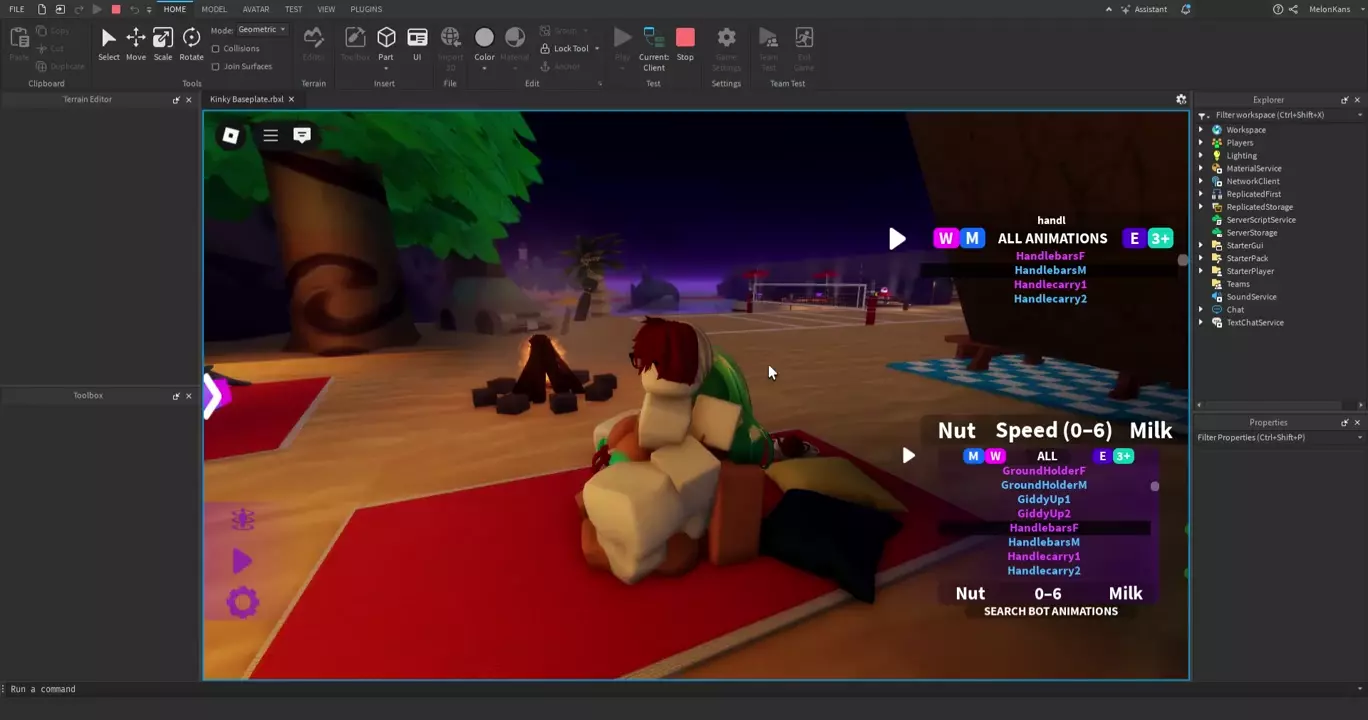This screenshot has width=1368, height=720.
Task: Open the PLUGINS ribbon tab
Action: coord(366,9)
